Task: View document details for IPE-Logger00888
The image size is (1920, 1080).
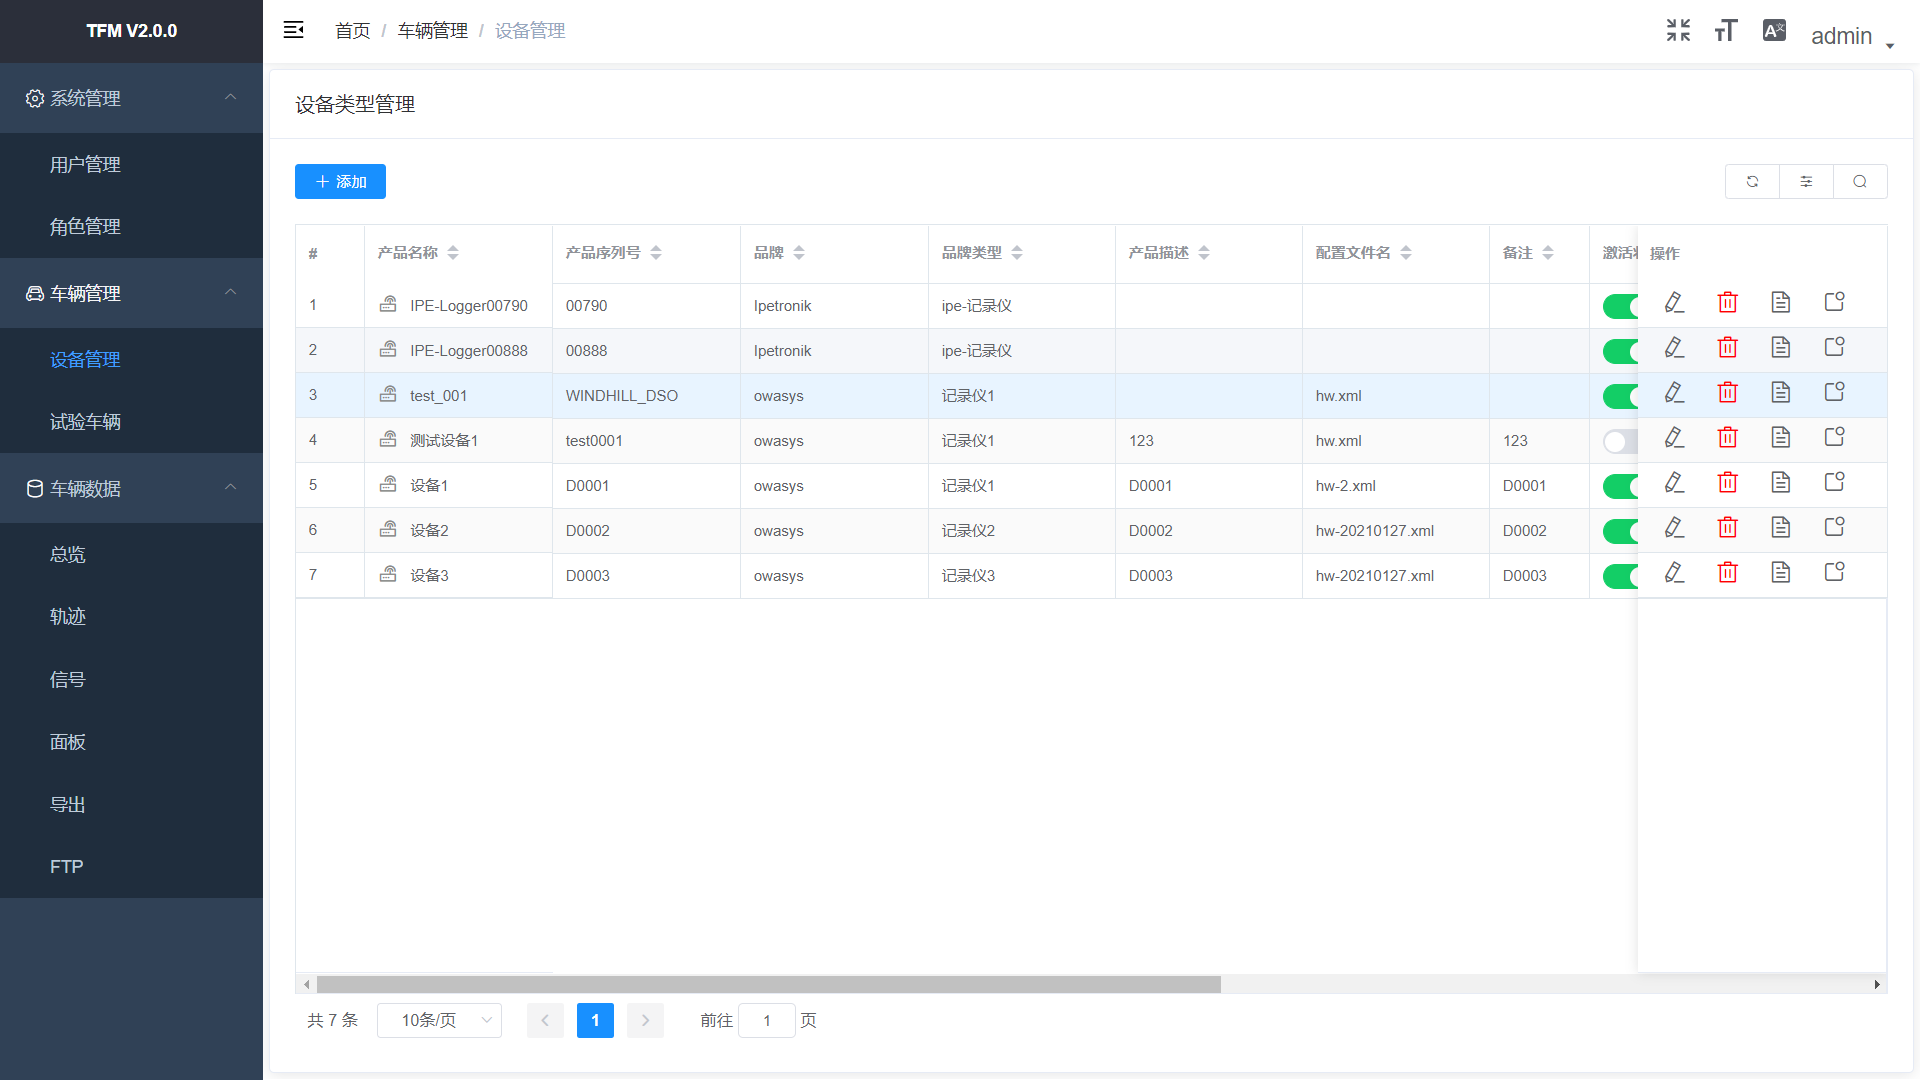Action: pos(1780,347)
